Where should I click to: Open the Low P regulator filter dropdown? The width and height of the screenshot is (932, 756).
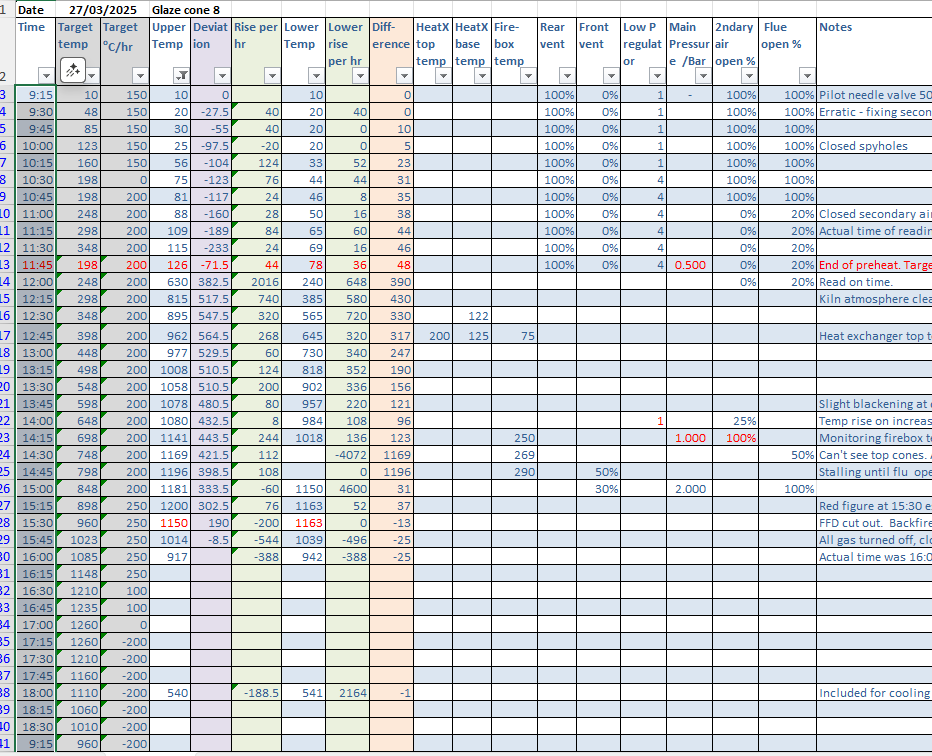tap(656, 76)
